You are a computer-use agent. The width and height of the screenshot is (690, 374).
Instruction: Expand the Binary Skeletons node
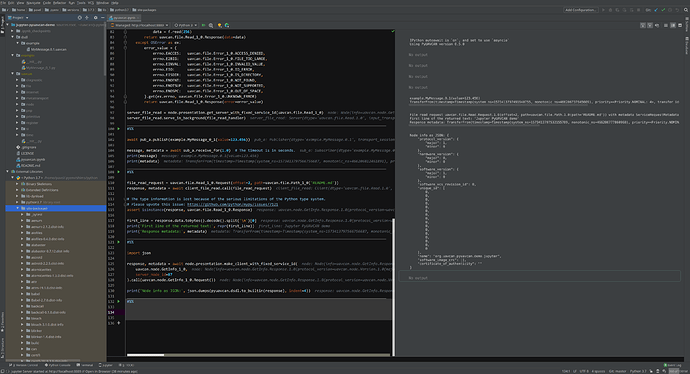(x=18, y=184)
